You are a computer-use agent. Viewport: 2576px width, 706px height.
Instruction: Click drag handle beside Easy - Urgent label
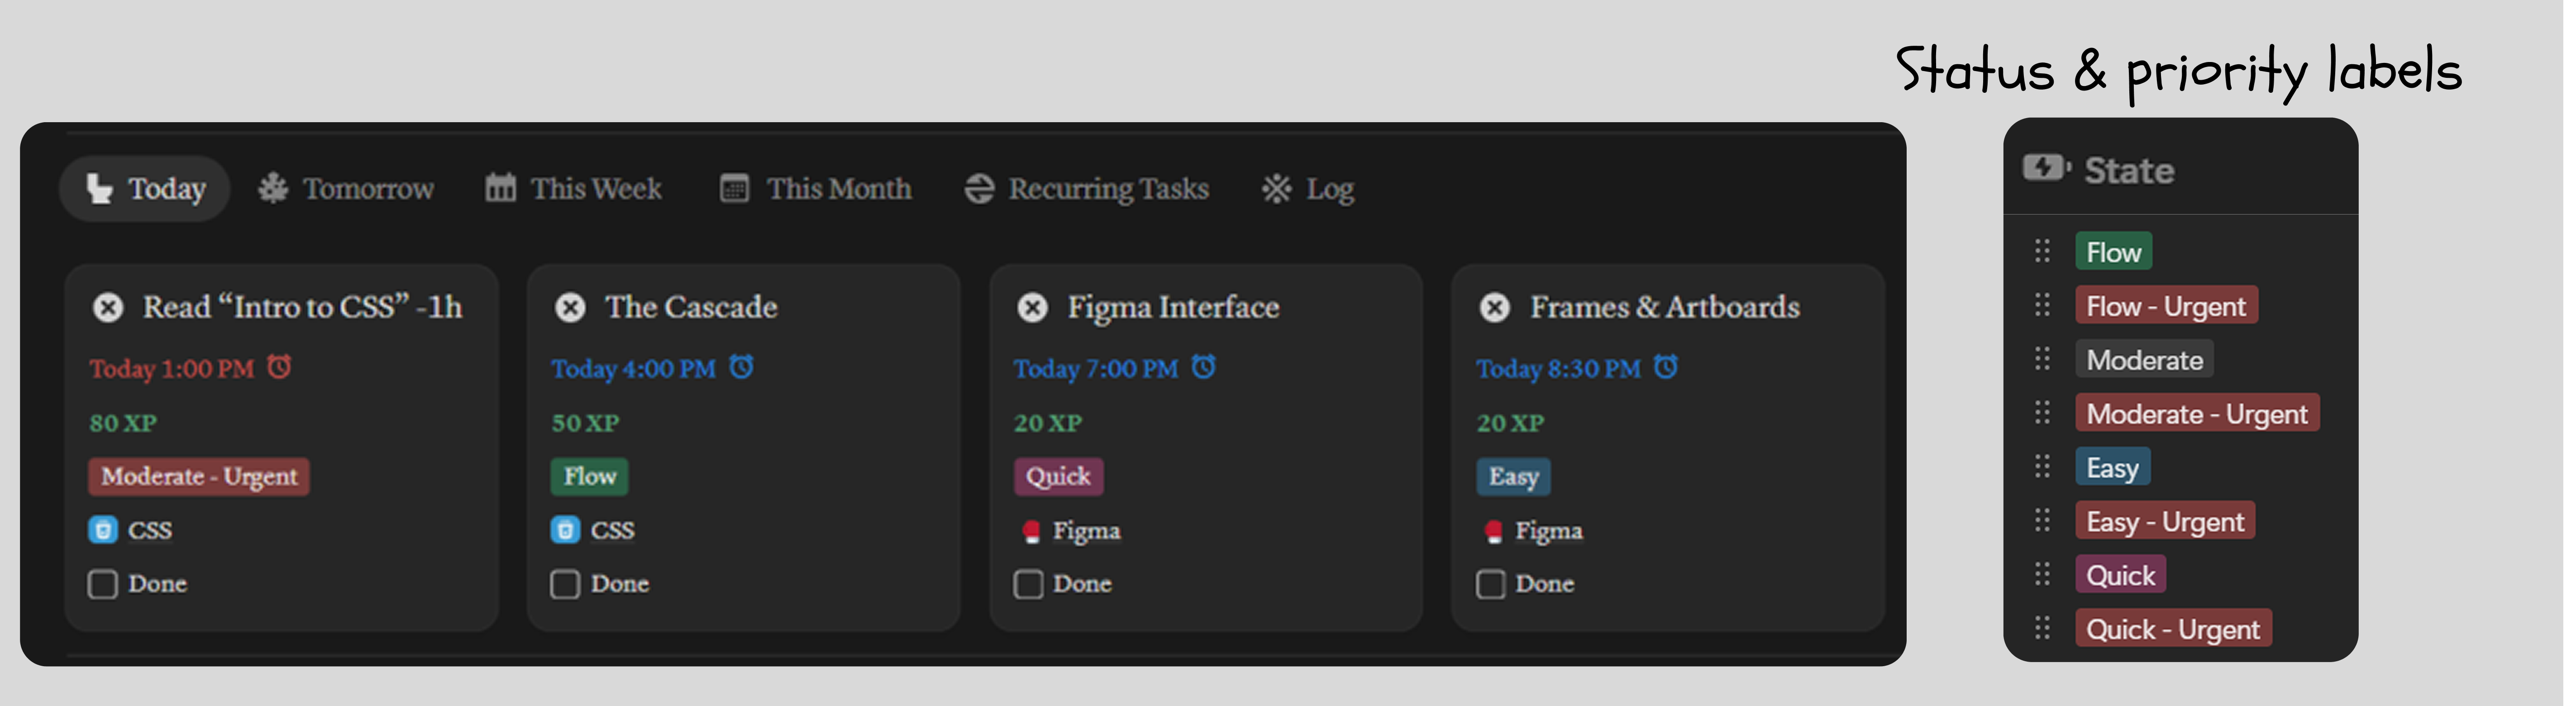[2042, 520]
